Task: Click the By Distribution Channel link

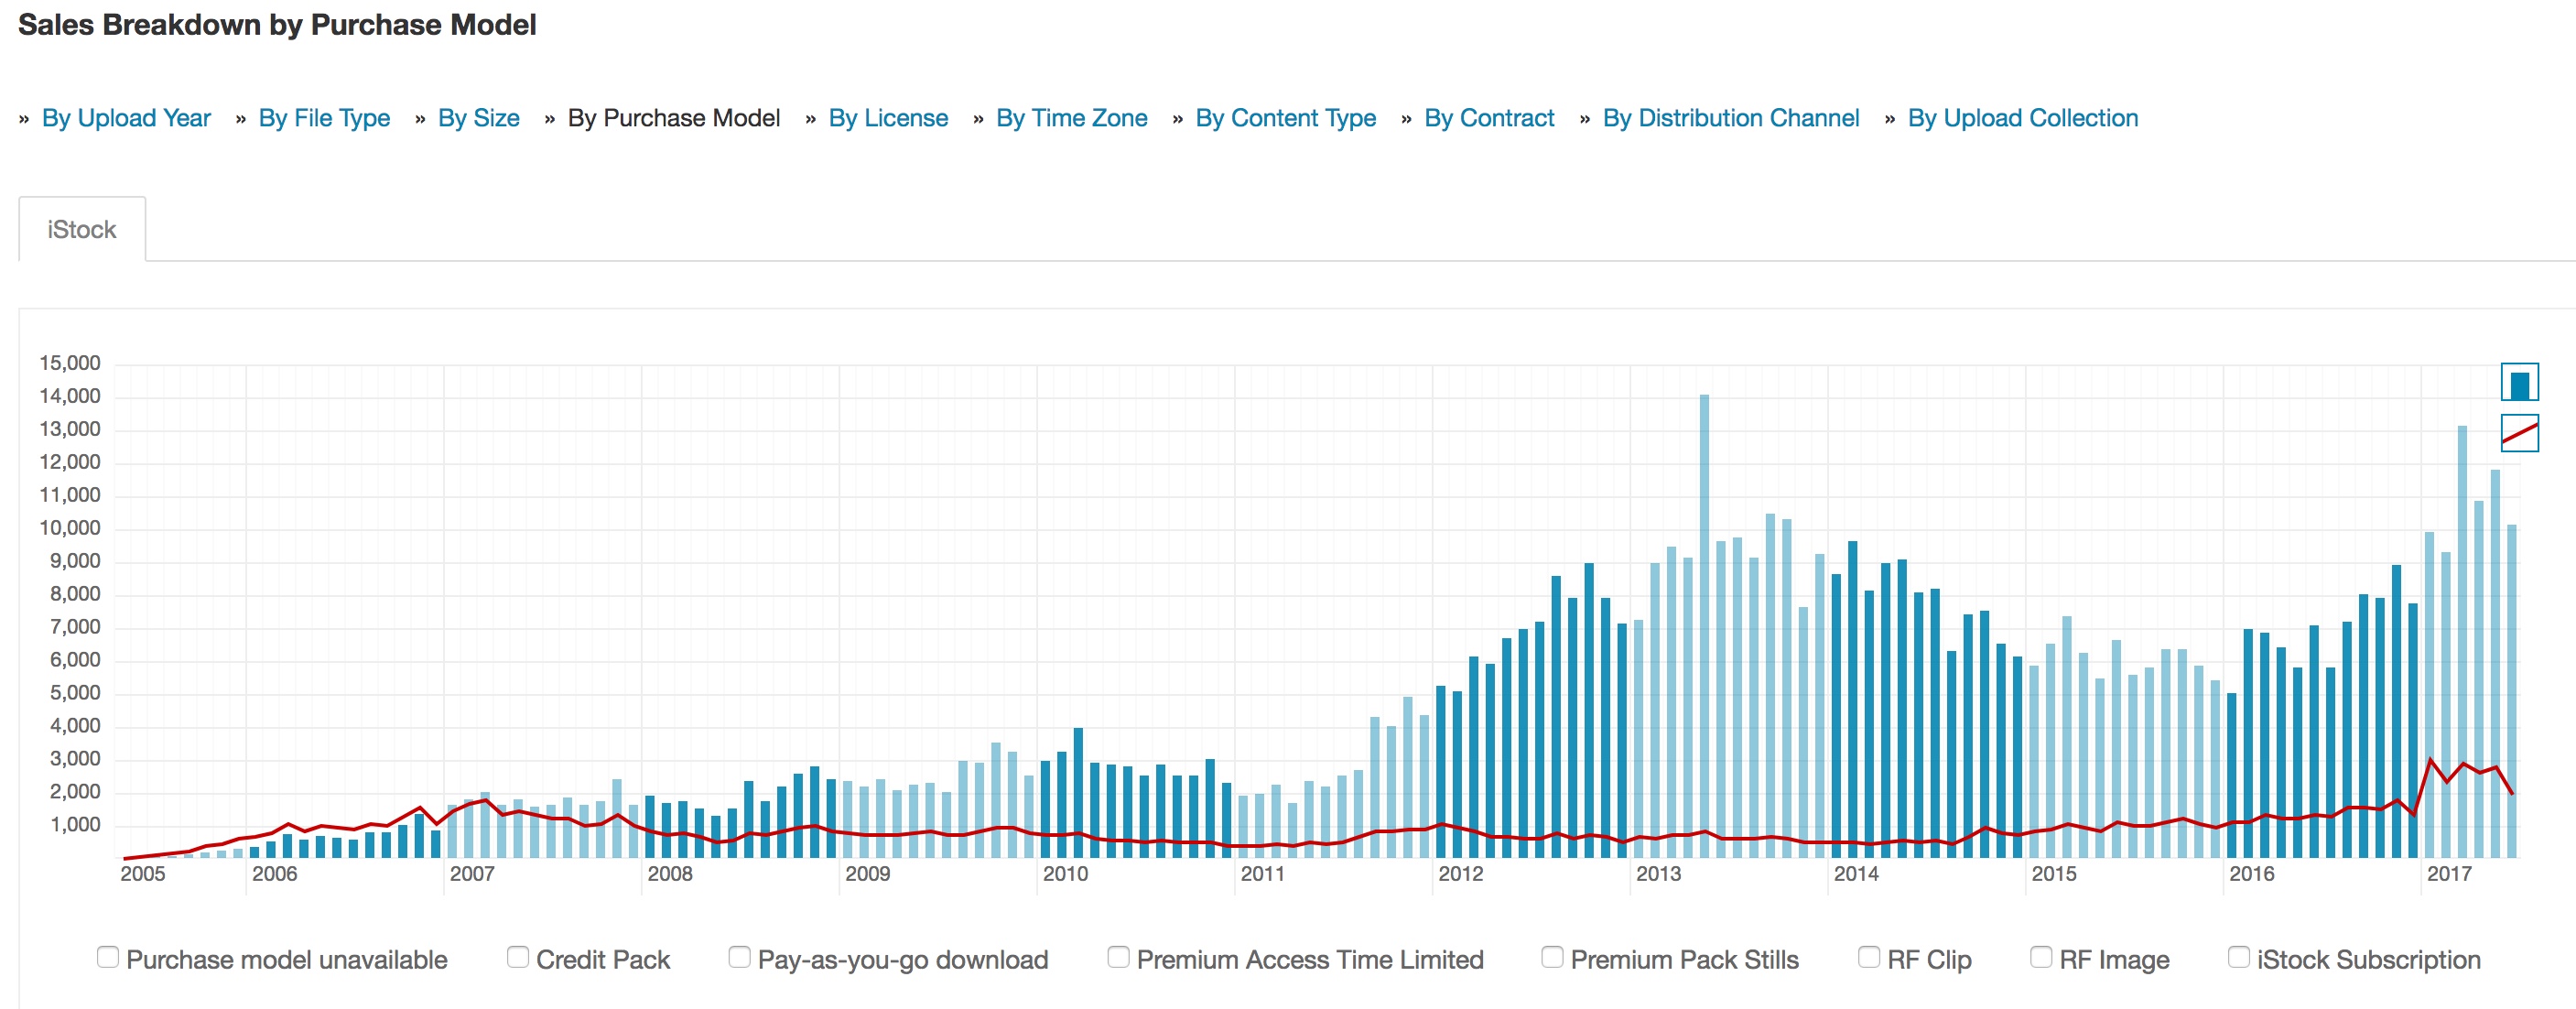Action: (x=1730, y=118)
